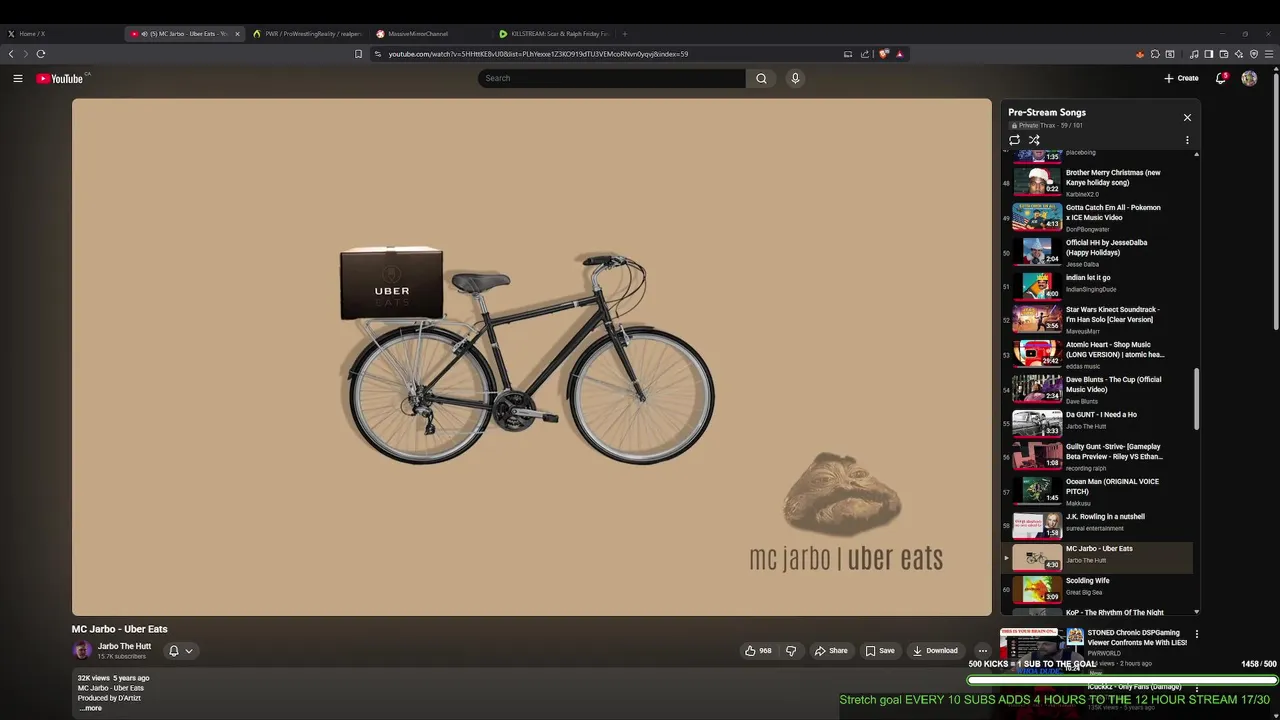Start voice search with microphone icon

coord(795,78)
